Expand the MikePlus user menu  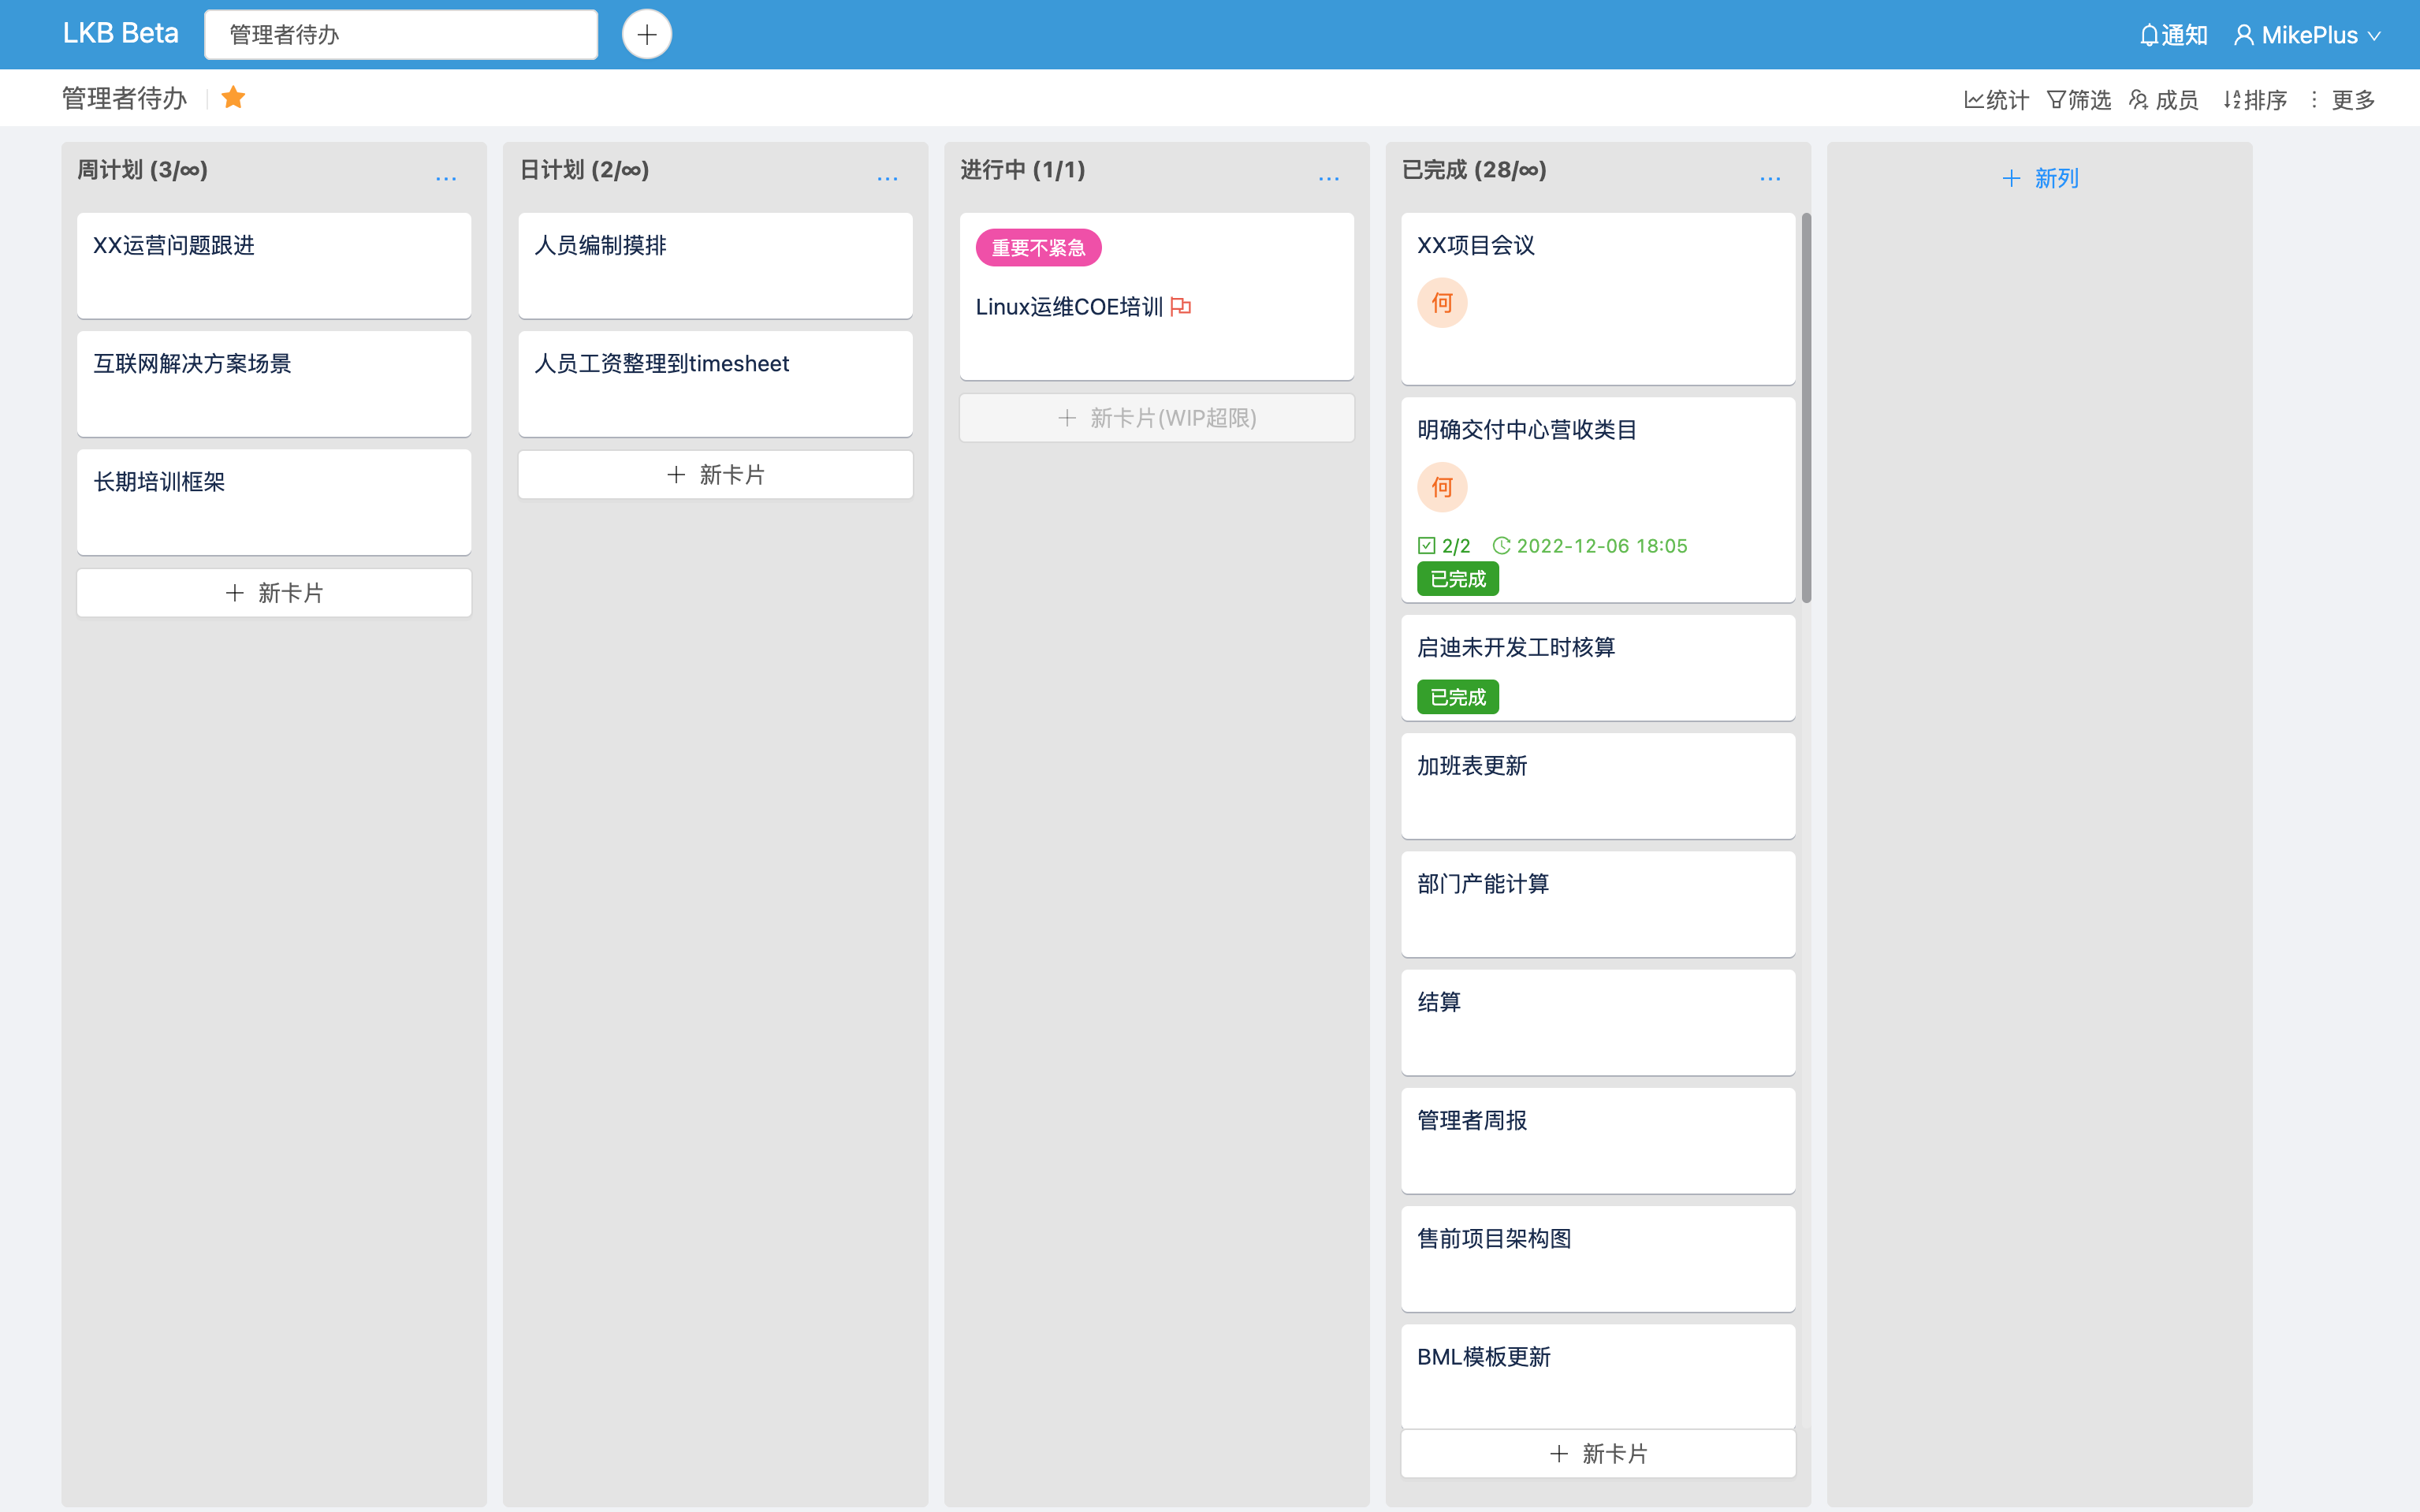pos(2308,35)
